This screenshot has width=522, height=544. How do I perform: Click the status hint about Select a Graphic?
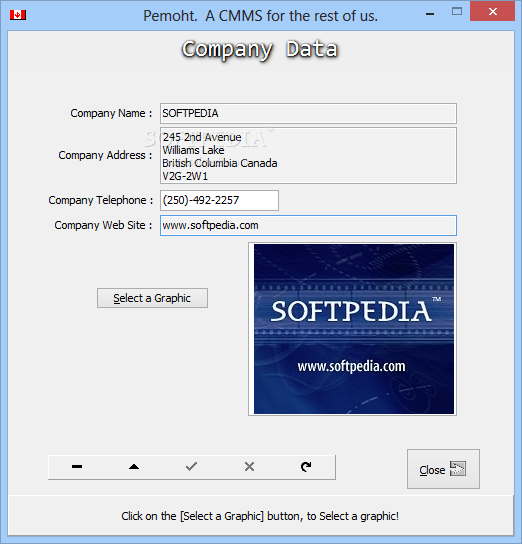260,516
